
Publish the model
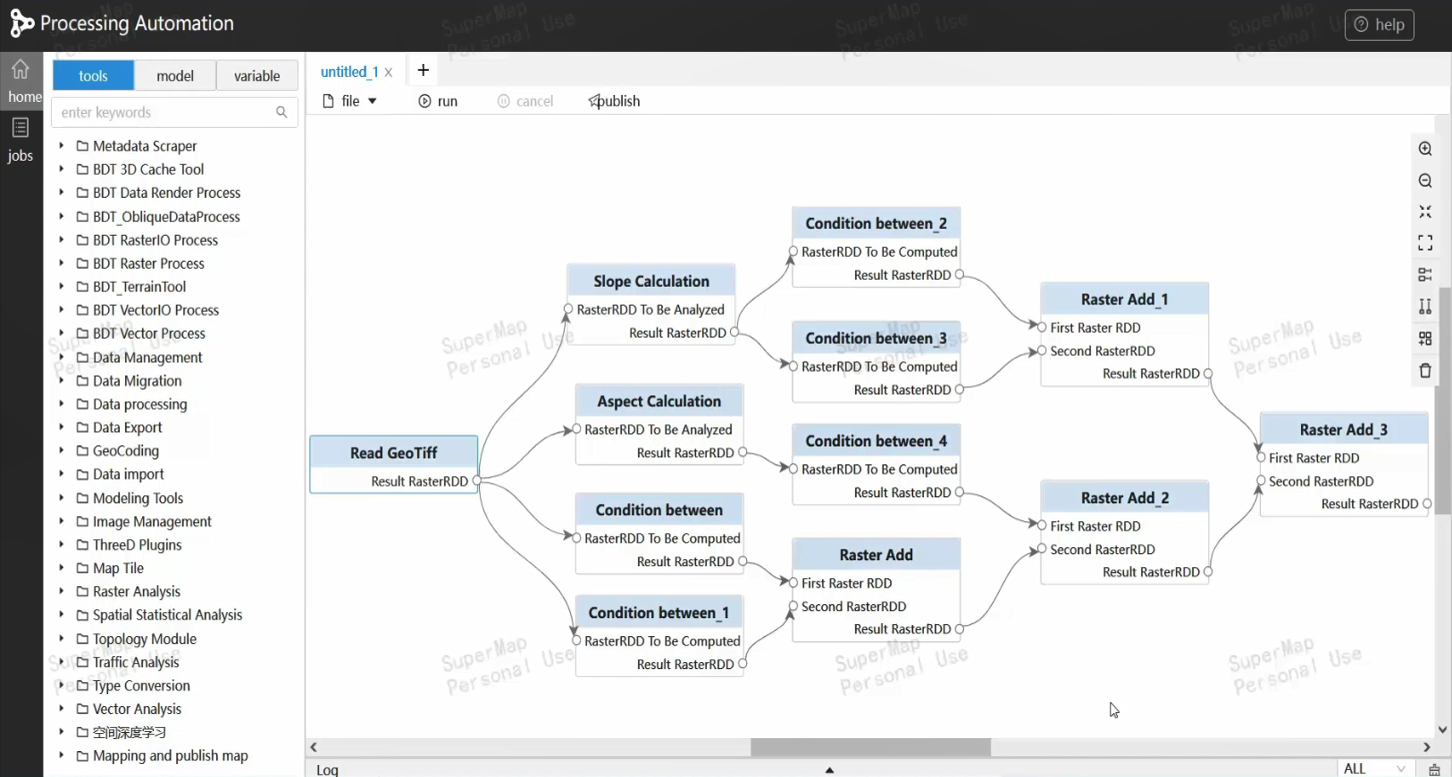(x=614, y=101)
